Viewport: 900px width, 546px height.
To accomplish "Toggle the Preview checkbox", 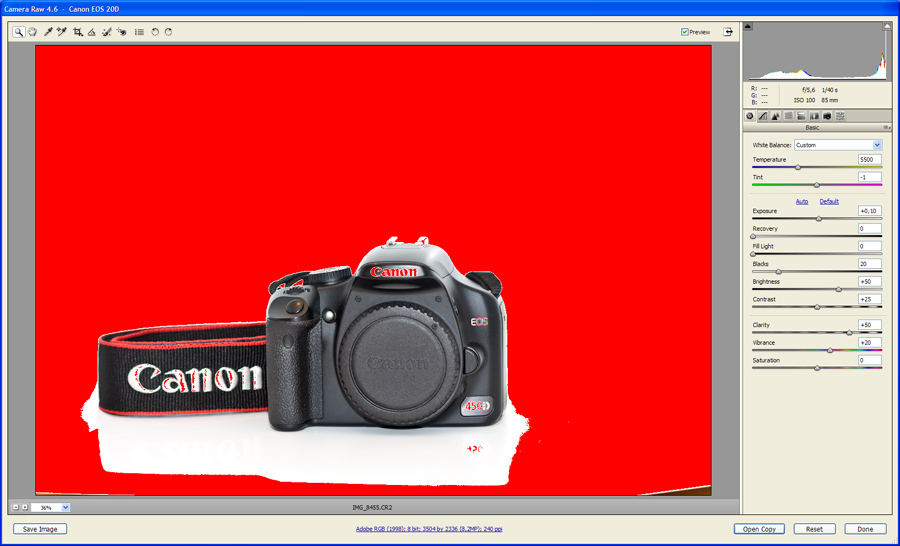I will coord(685,32).
